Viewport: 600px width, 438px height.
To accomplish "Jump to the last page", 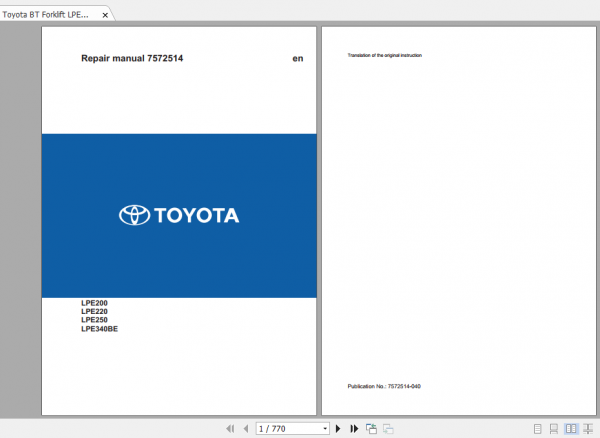I will [x=354, y=429].
